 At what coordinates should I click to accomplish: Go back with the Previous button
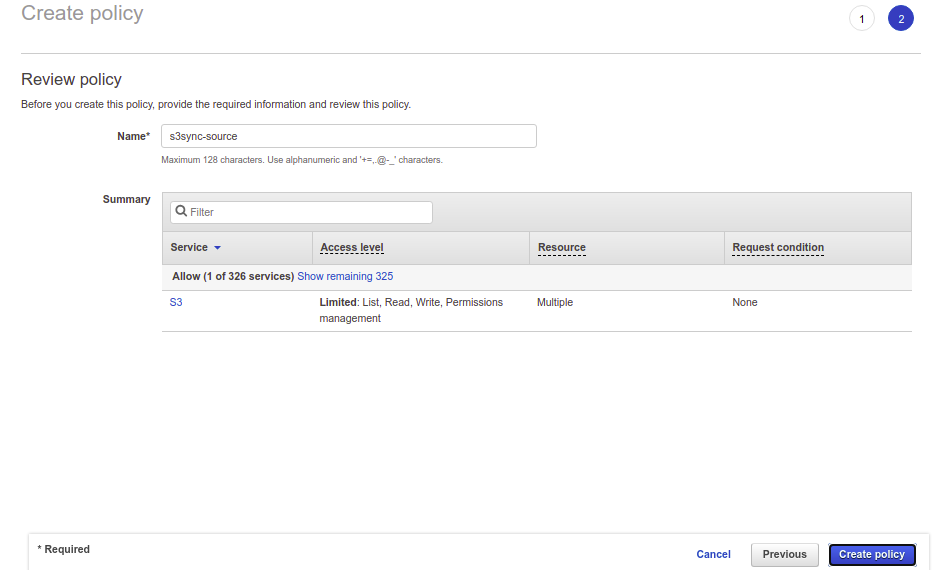pos(784,554)
